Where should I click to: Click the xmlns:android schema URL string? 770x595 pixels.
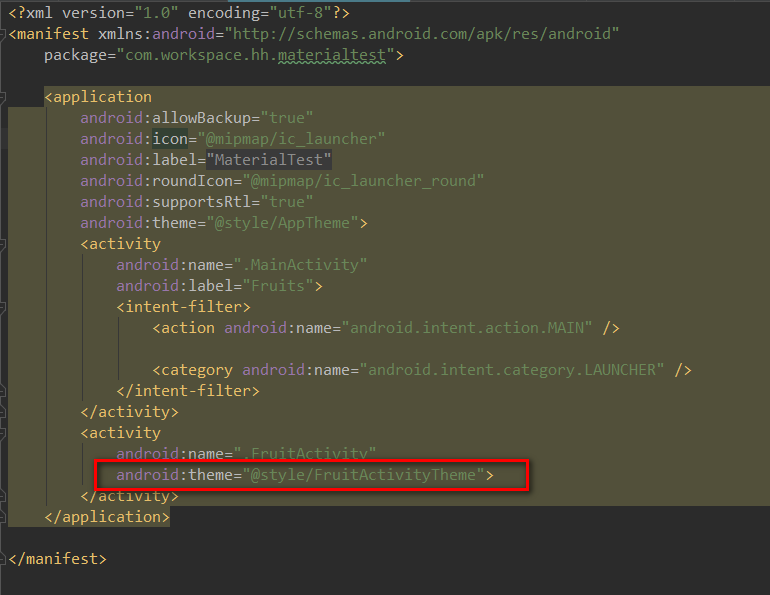[x=422, y=34]
